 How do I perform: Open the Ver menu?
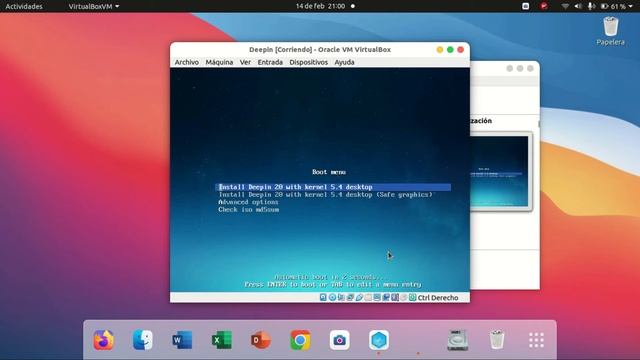click(245, 62)
